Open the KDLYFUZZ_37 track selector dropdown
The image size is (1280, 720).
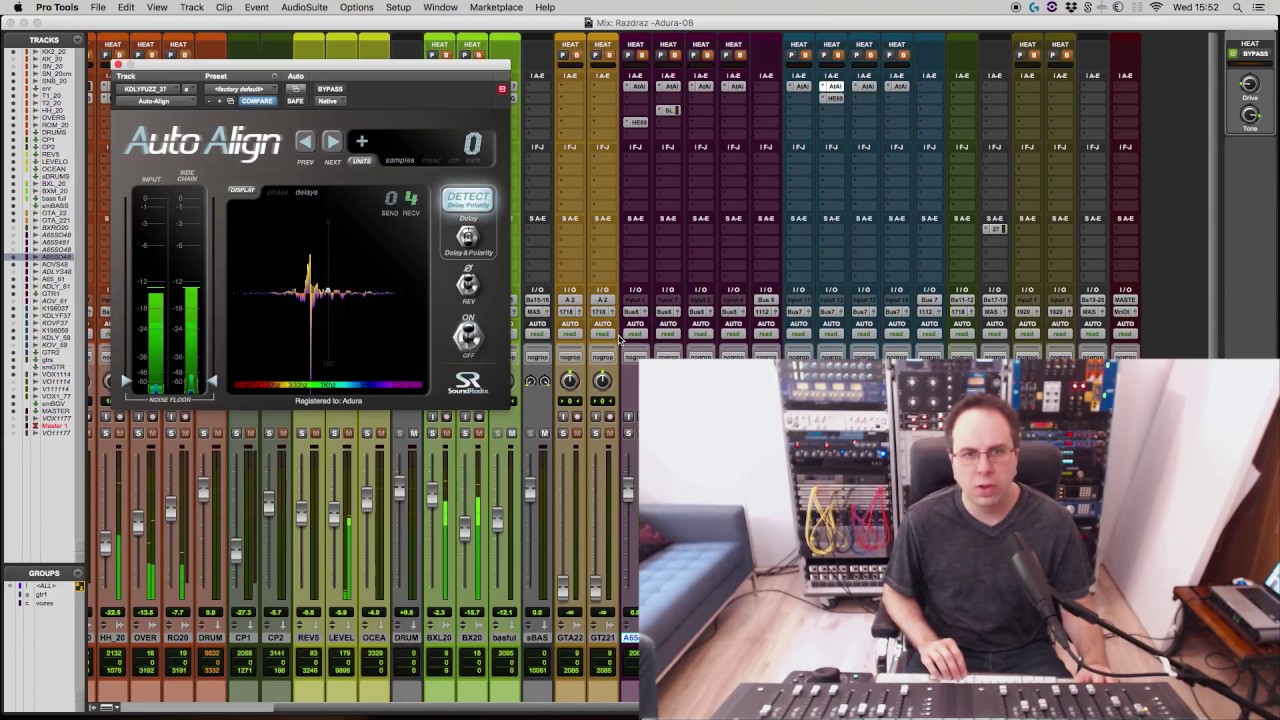point(146,89)
